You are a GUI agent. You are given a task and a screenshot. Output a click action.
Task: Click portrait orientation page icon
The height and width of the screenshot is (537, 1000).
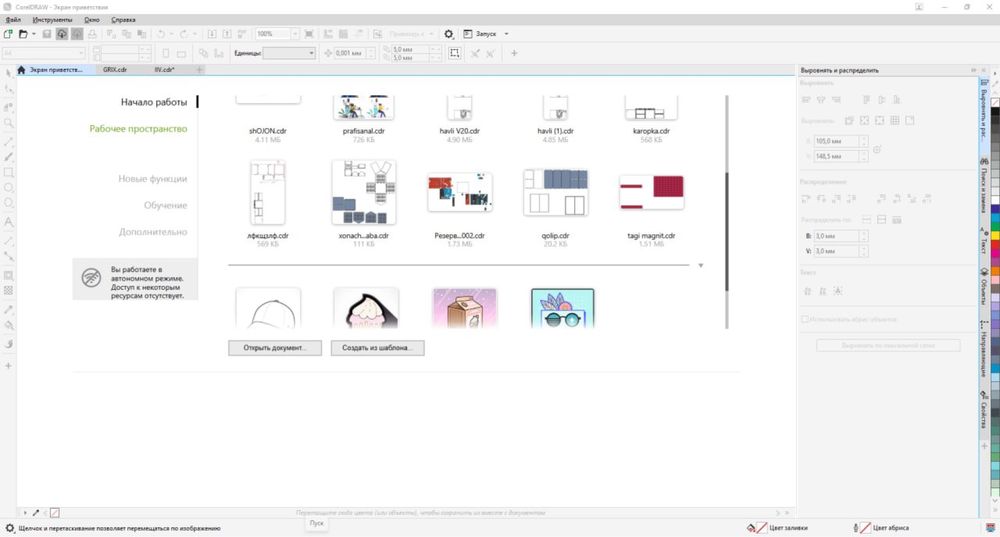tap(166, 54)
